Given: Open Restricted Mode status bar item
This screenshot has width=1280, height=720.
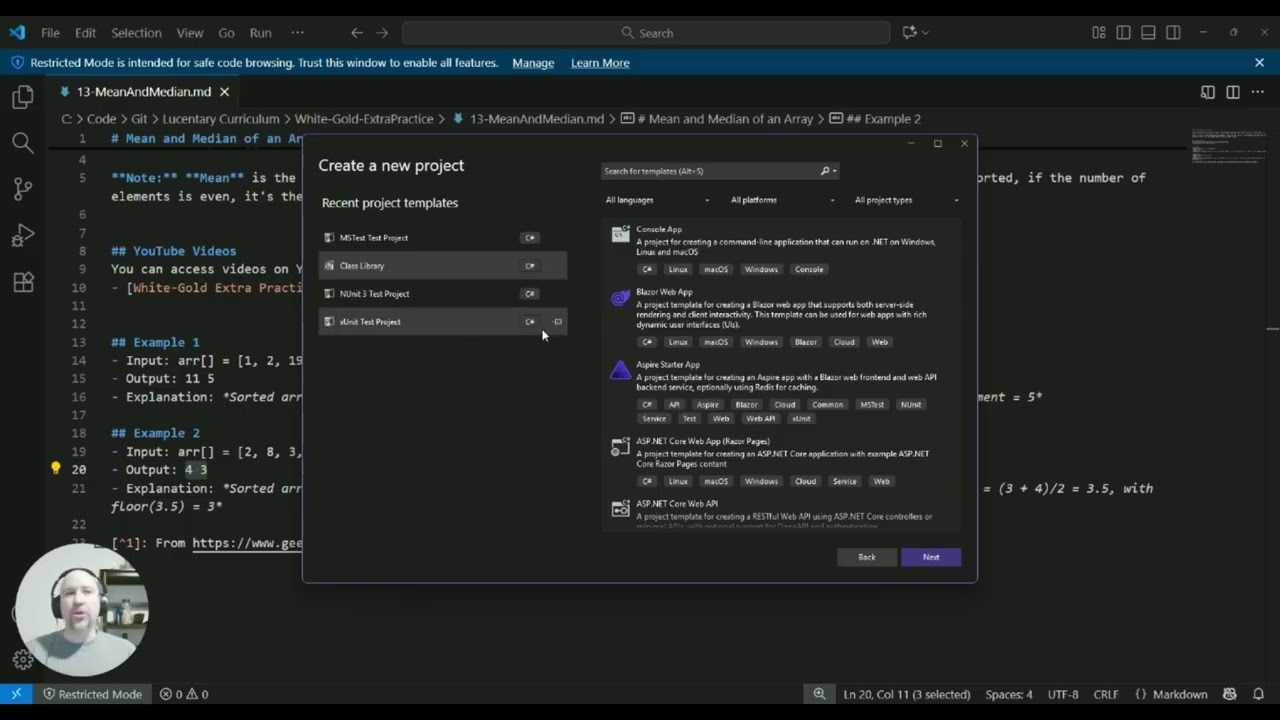Looking at the screenshot, I should point(91,694).
